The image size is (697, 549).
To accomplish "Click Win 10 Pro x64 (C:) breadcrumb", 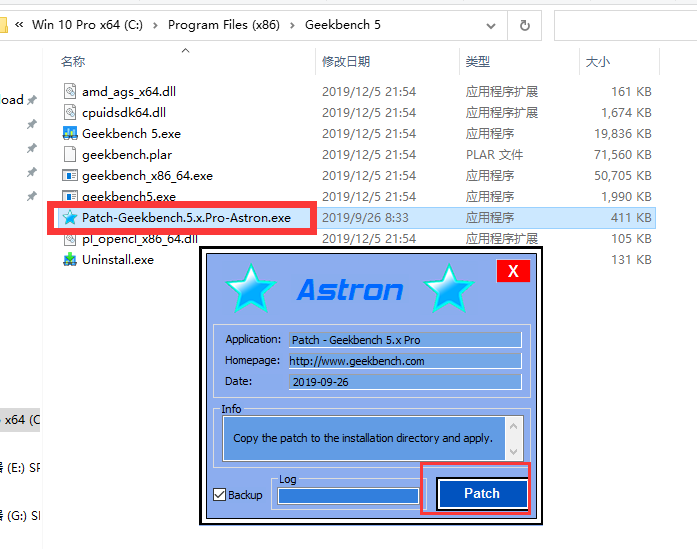I will 87,25.
